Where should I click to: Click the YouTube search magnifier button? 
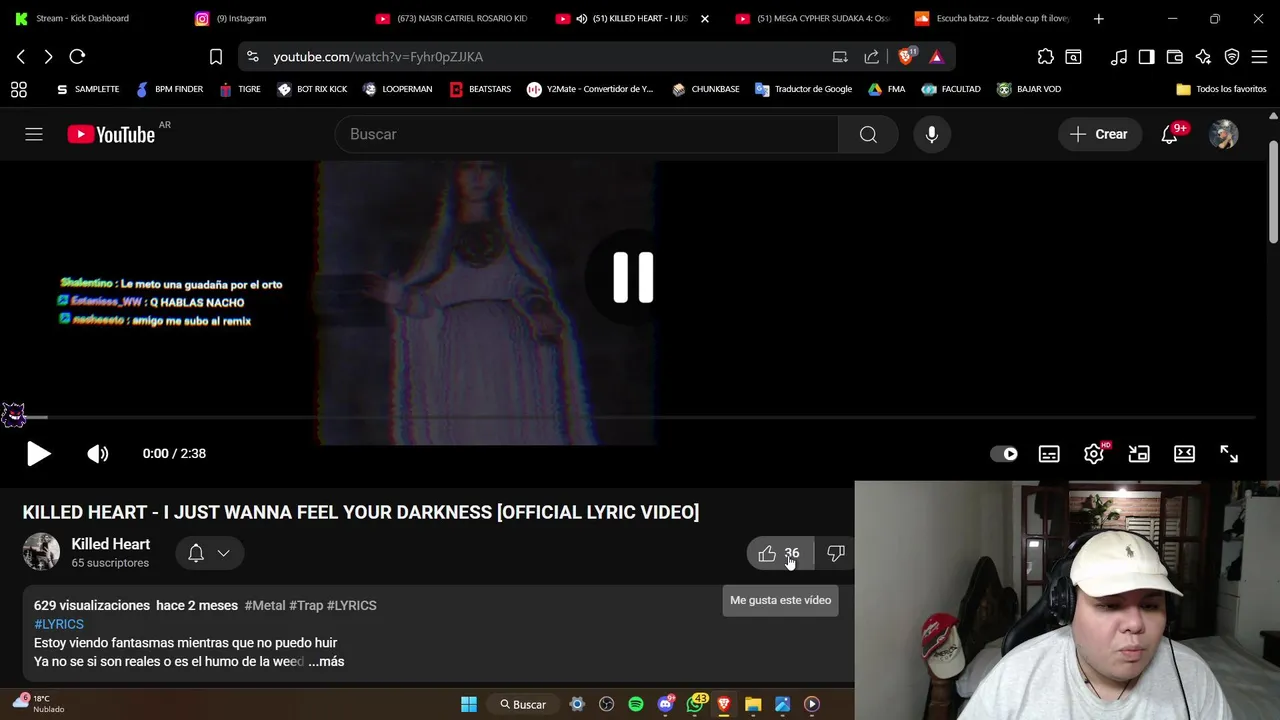tap(868, 134)
